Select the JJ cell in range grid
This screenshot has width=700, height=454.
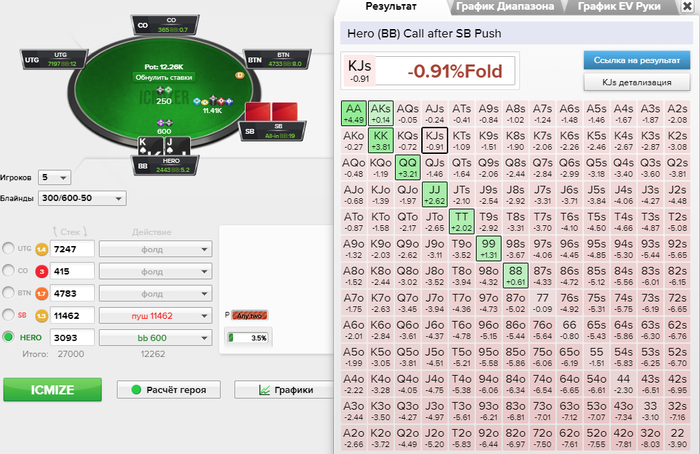tap(434, 194)
